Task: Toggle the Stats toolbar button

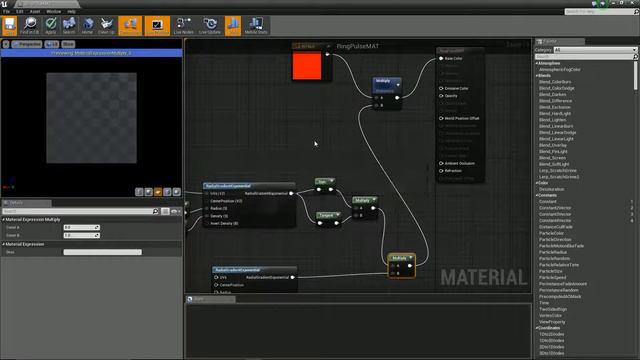Action: click(x=233, y=26)
